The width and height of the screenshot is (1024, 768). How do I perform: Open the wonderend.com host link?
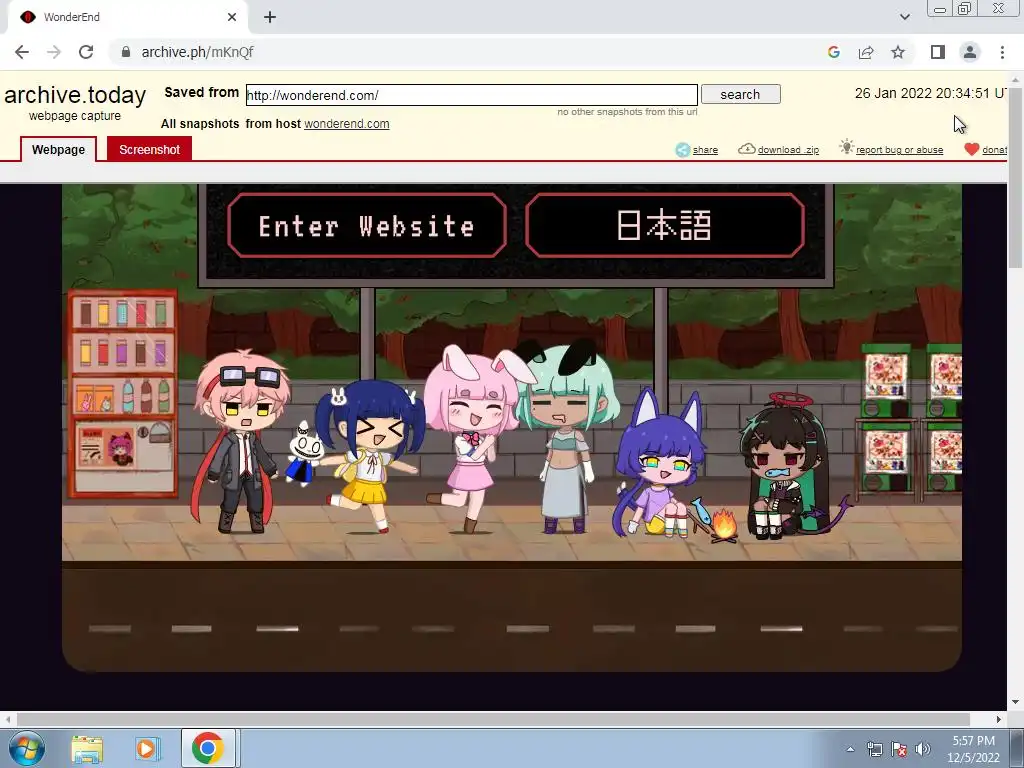(x=347, y=123)
